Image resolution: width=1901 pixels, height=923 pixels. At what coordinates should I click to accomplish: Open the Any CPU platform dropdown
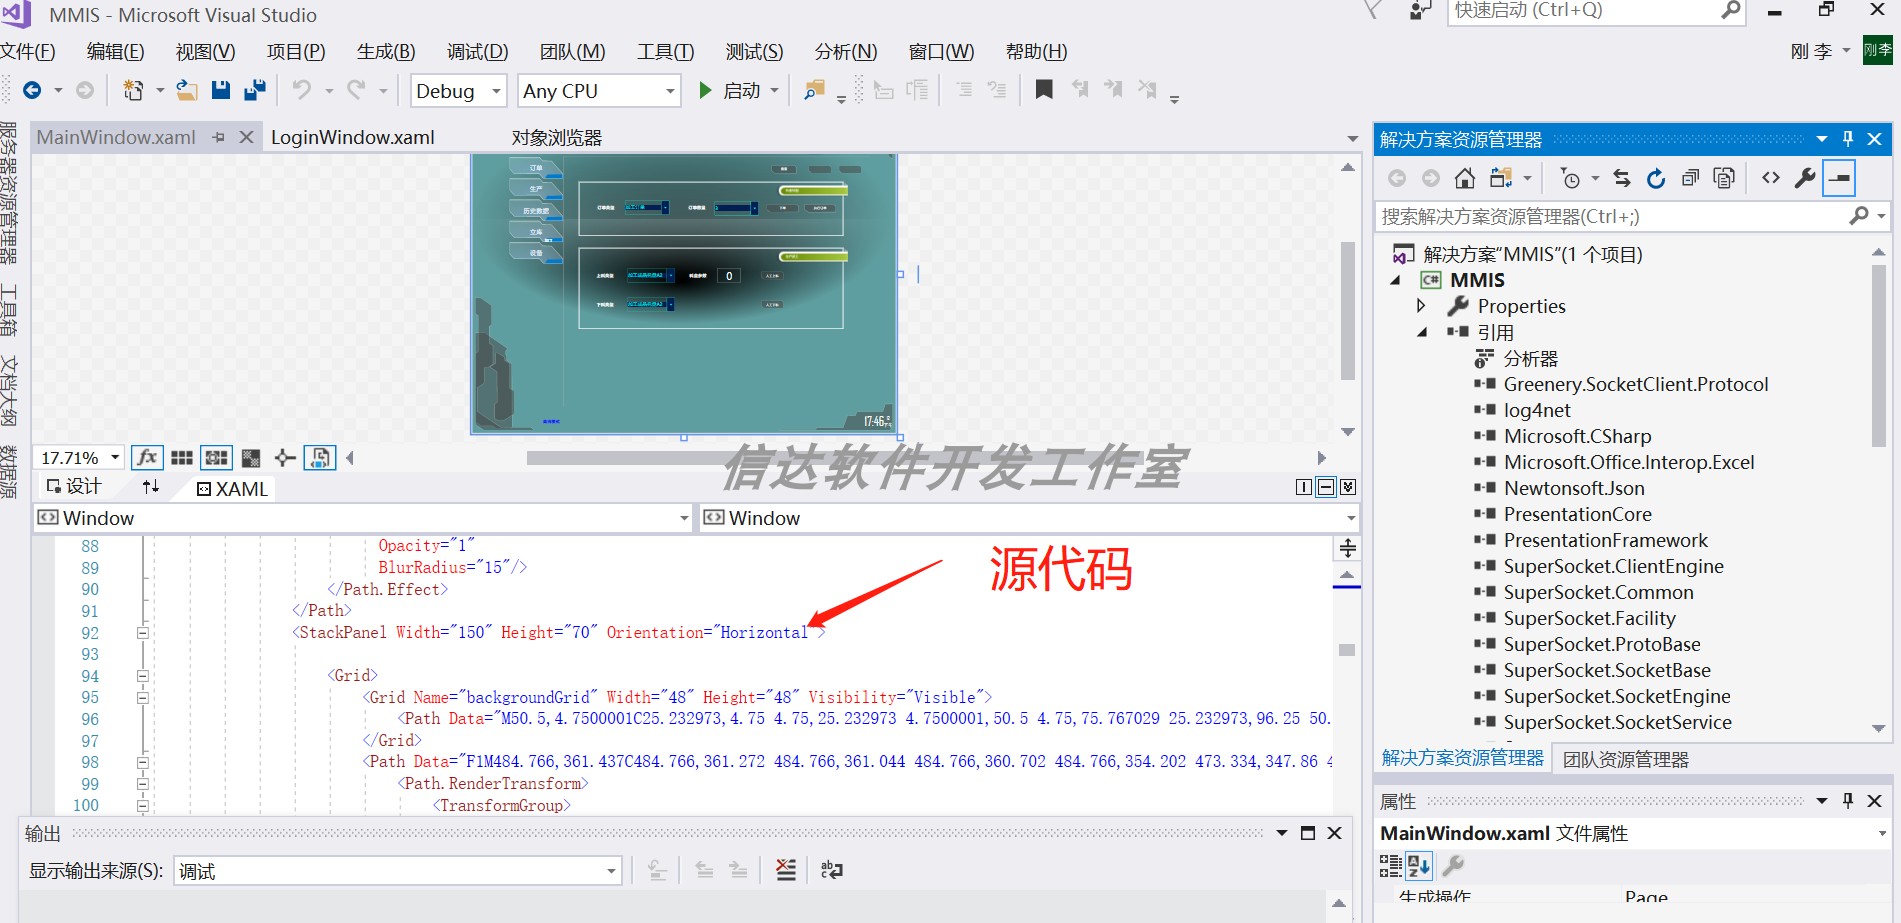670,91
